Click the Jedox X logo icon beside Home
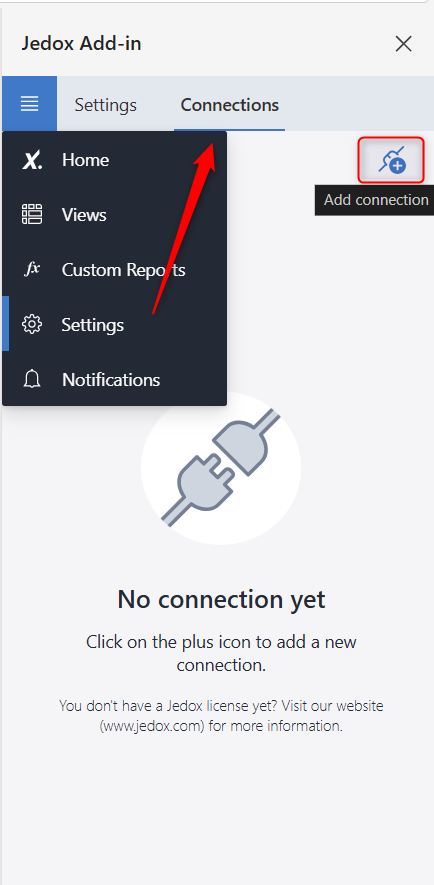Screen dimensions: 434x885 (x=32, y=160)
